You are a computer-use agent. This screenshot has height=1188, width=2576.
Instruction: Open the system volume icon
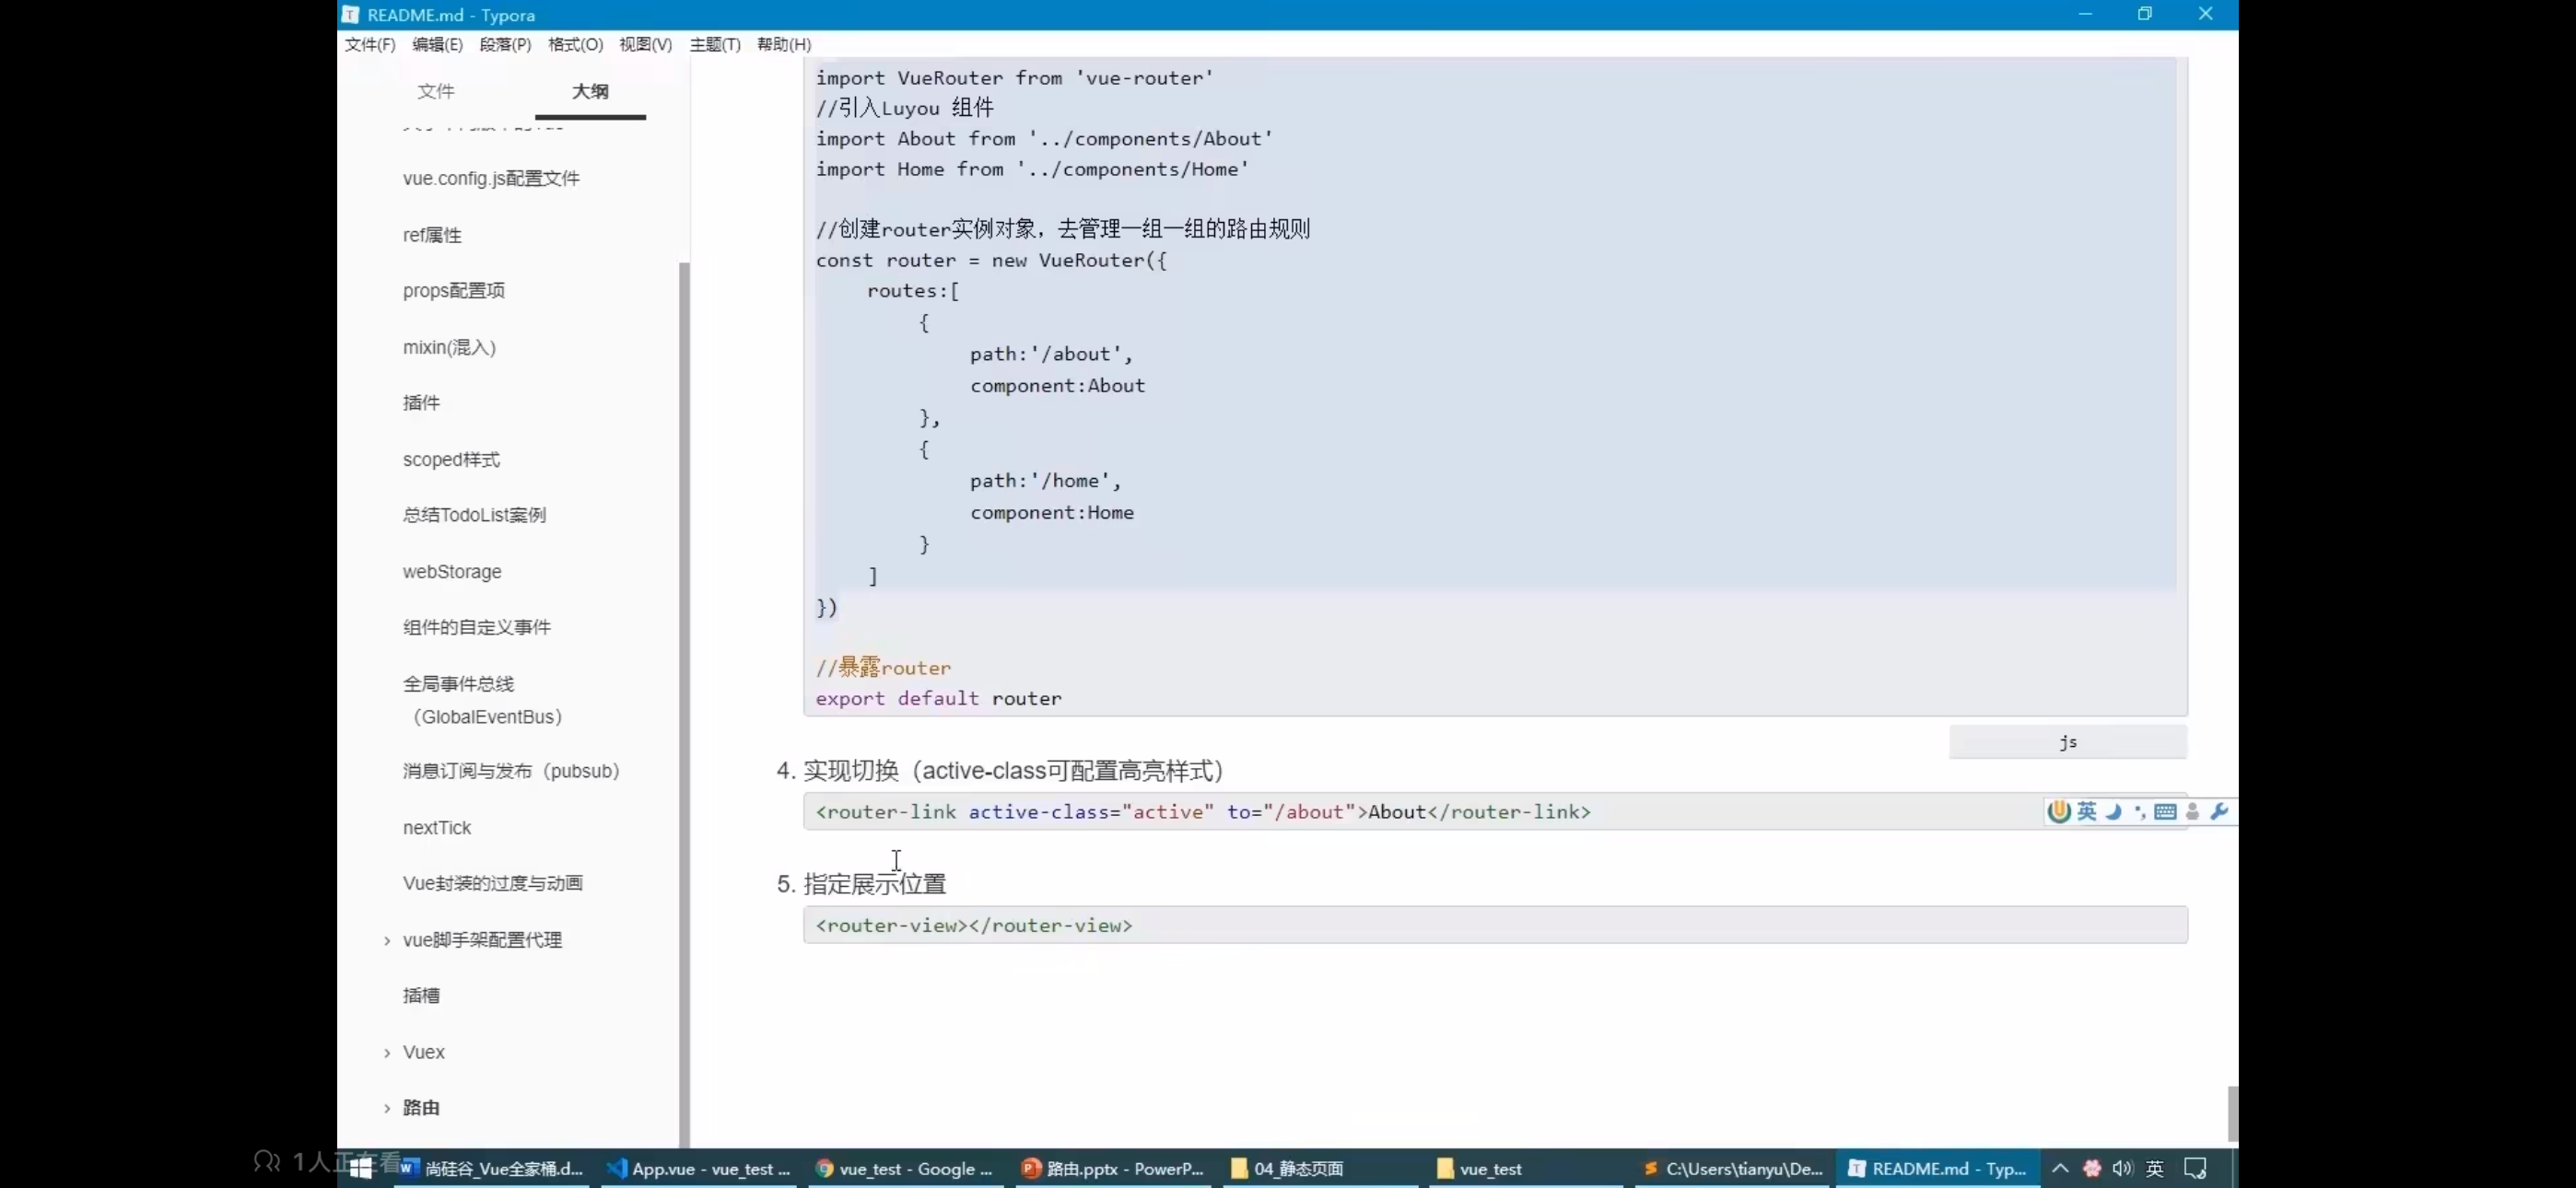coord(2122,1168)
